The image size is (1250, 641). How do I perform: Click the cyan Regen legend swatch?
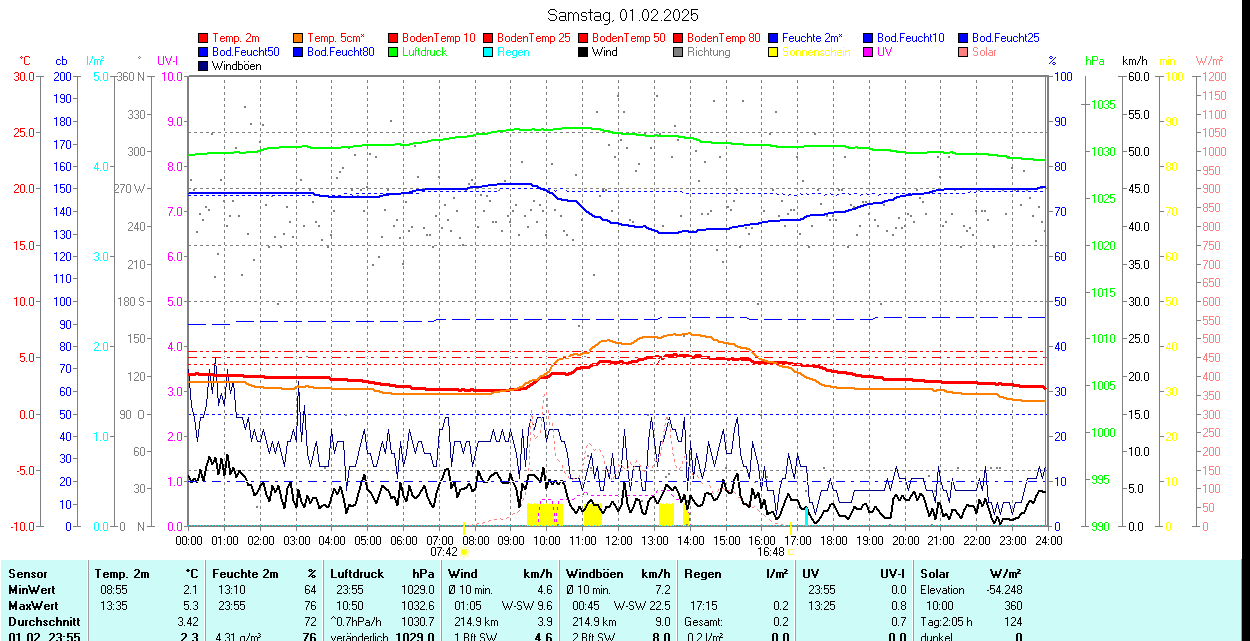point(489,52)
